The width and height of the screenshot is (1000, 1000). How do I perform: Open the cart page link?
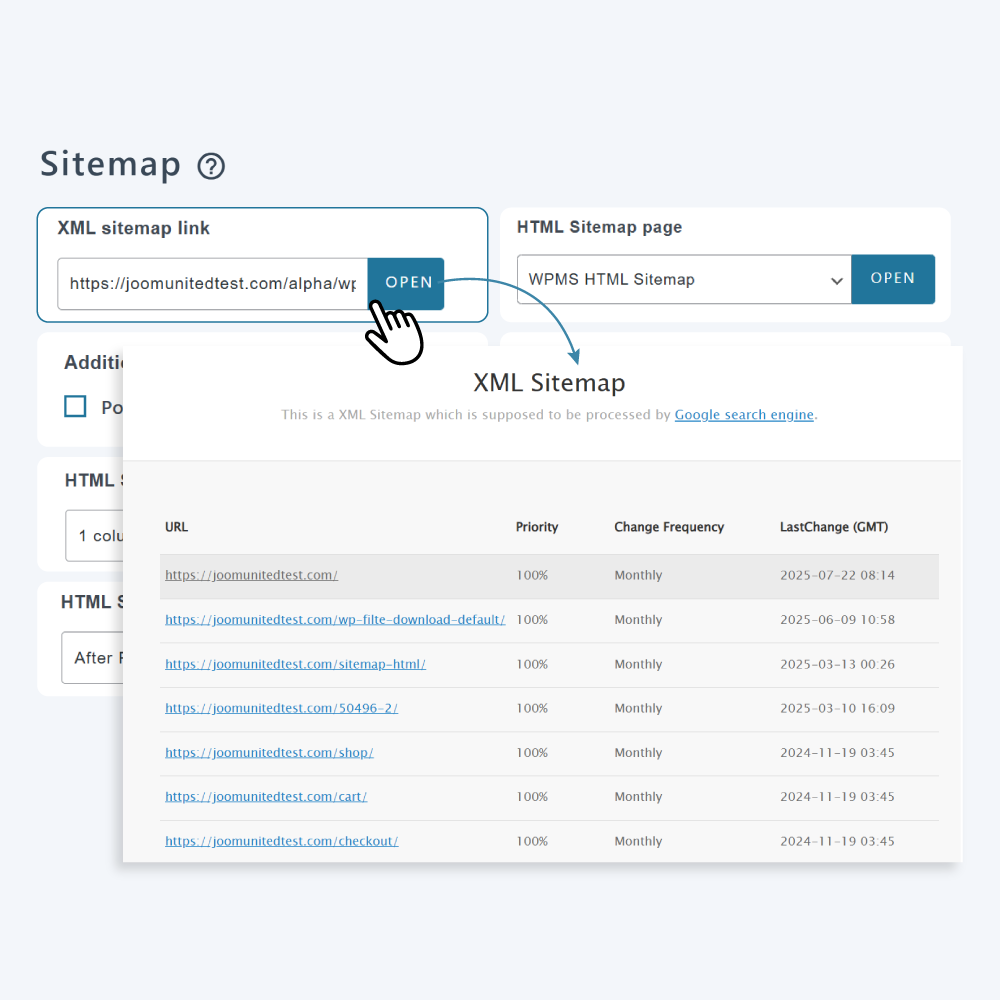pos(266,796)
